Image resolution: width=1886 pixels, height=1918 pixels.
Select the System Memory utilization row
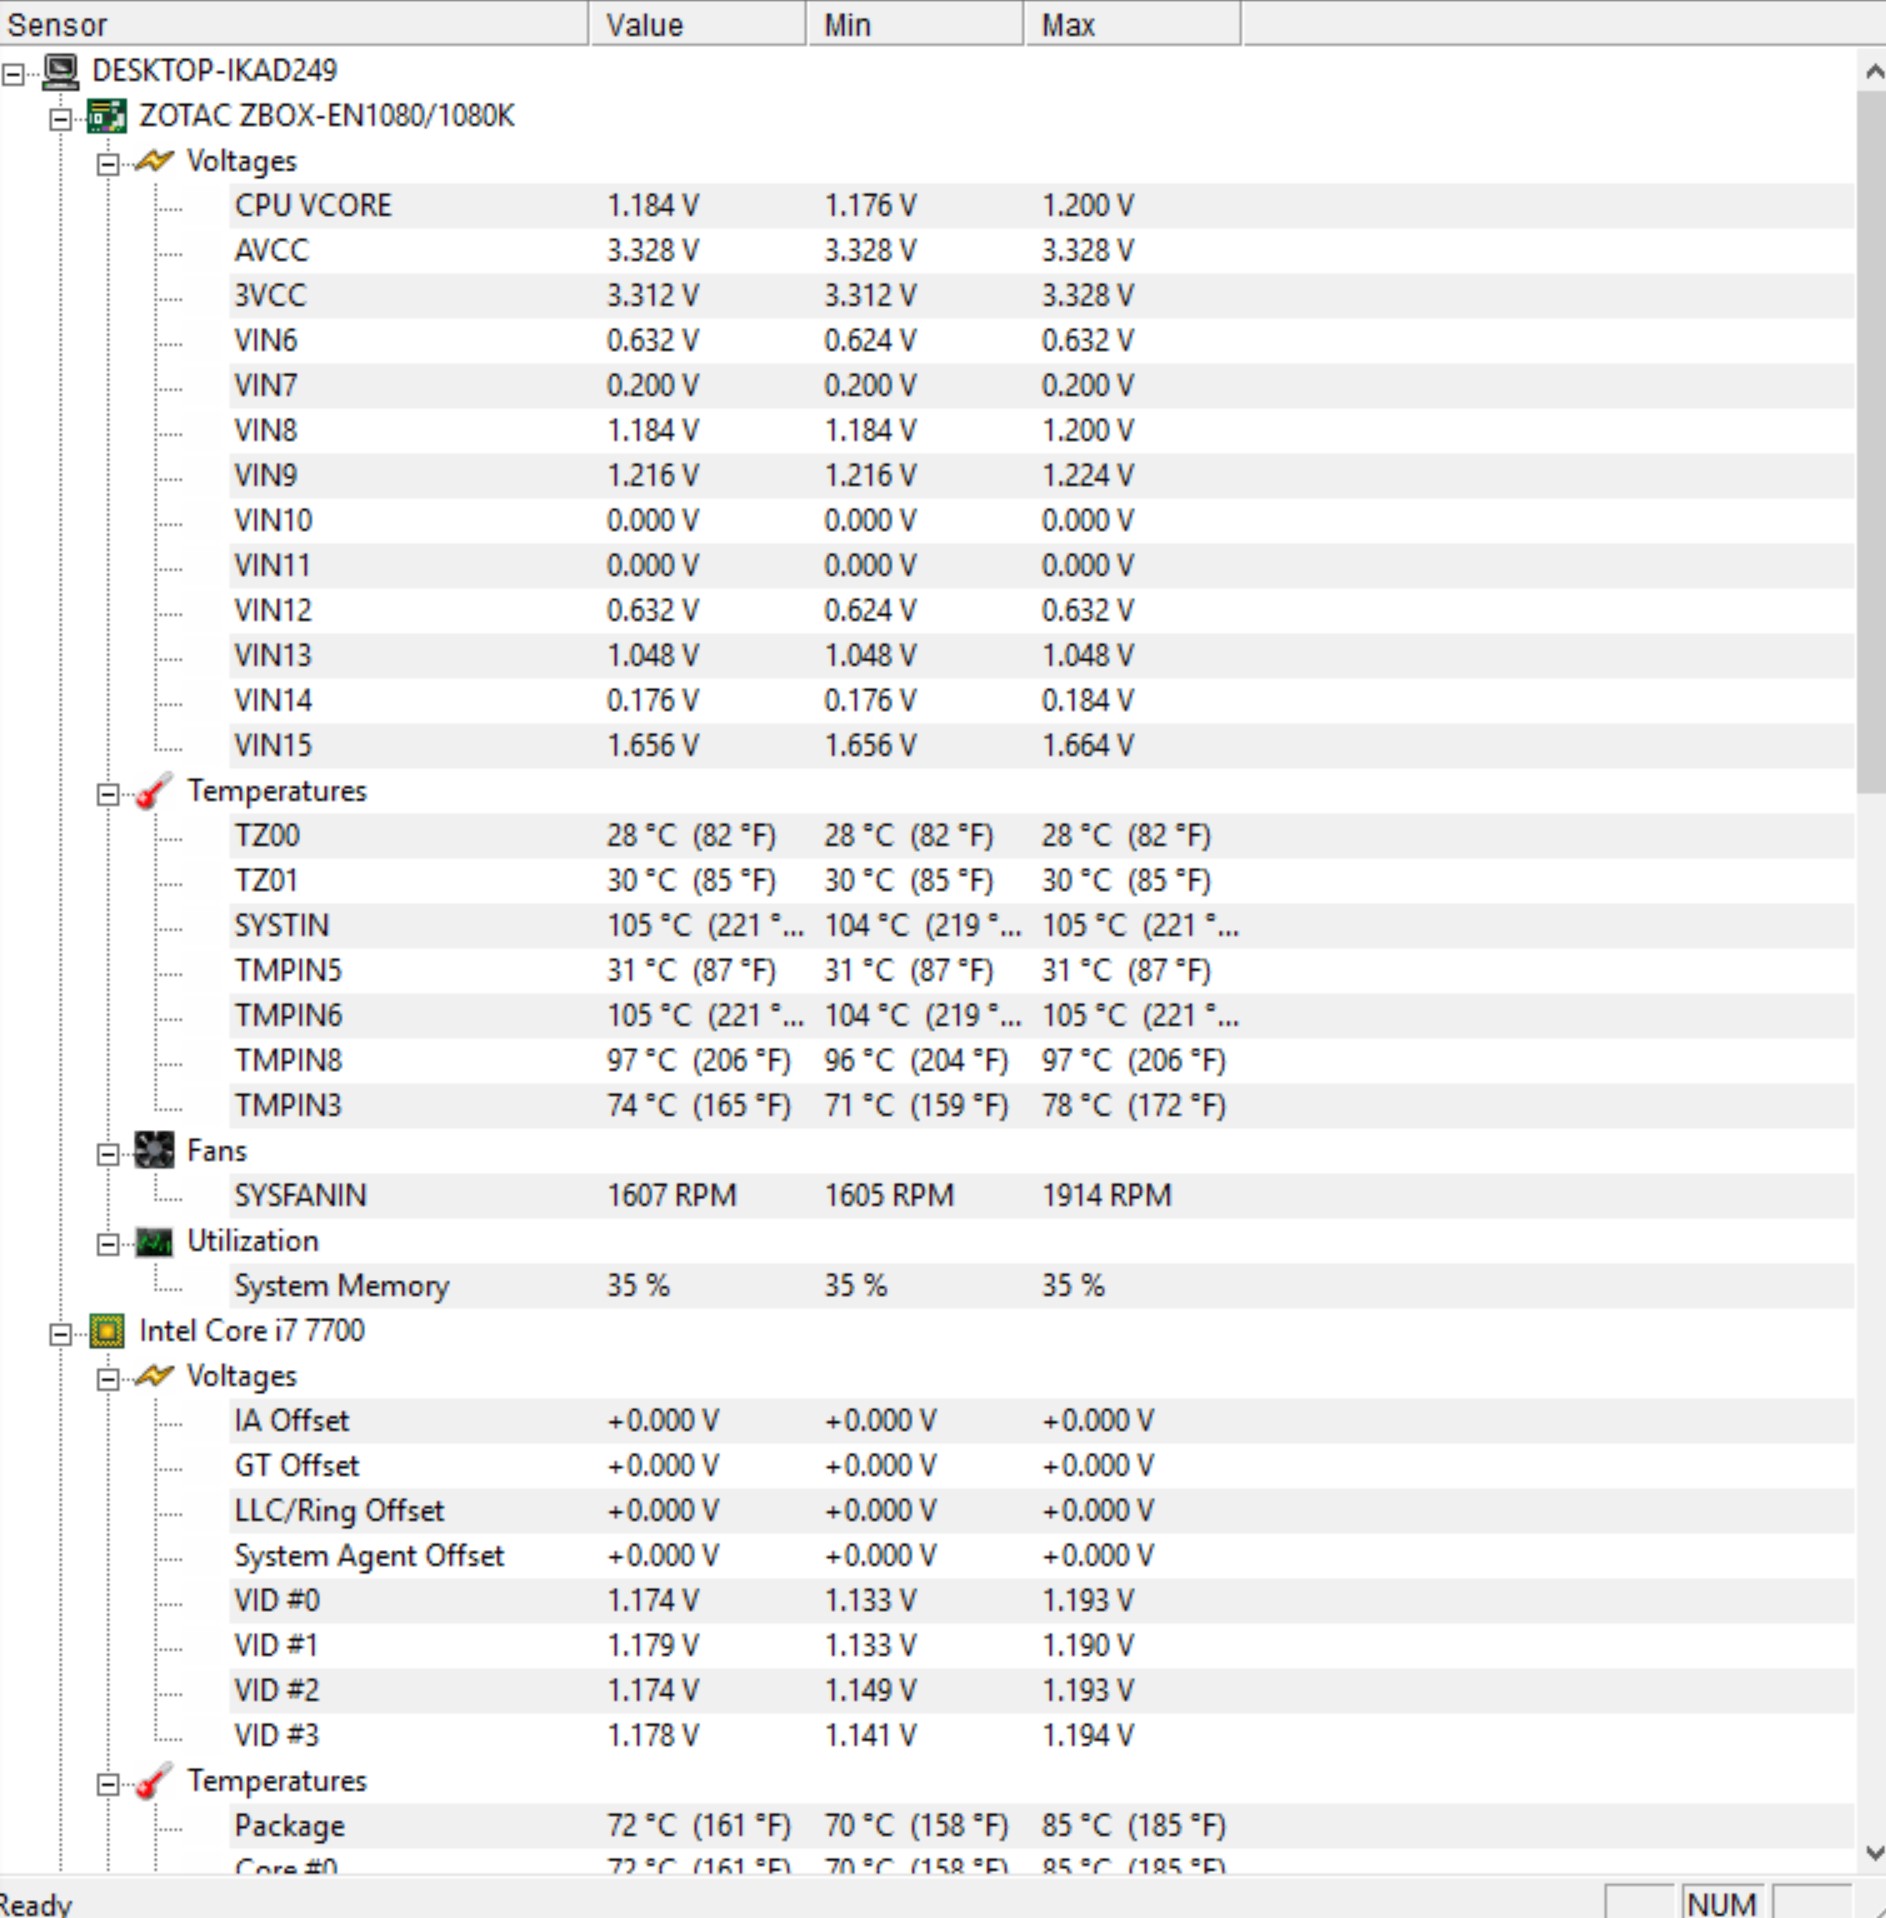click(x=1041, y=1286)
